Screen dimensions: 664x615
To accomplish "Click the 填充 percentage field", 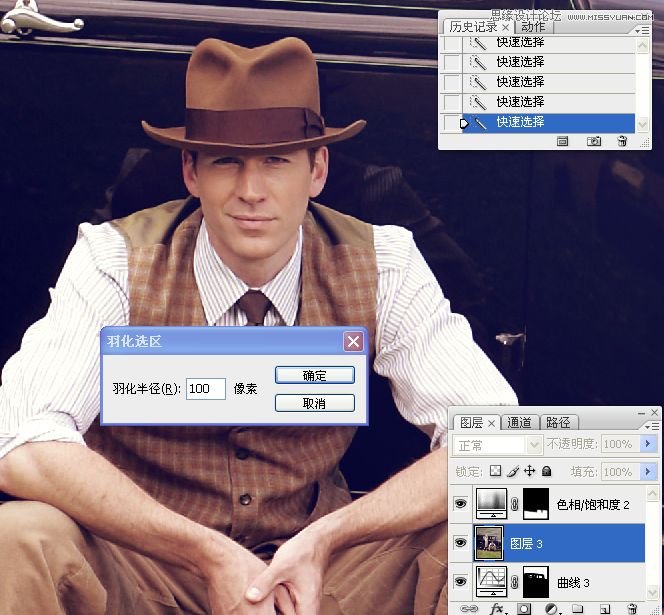I will coord(620,472).
